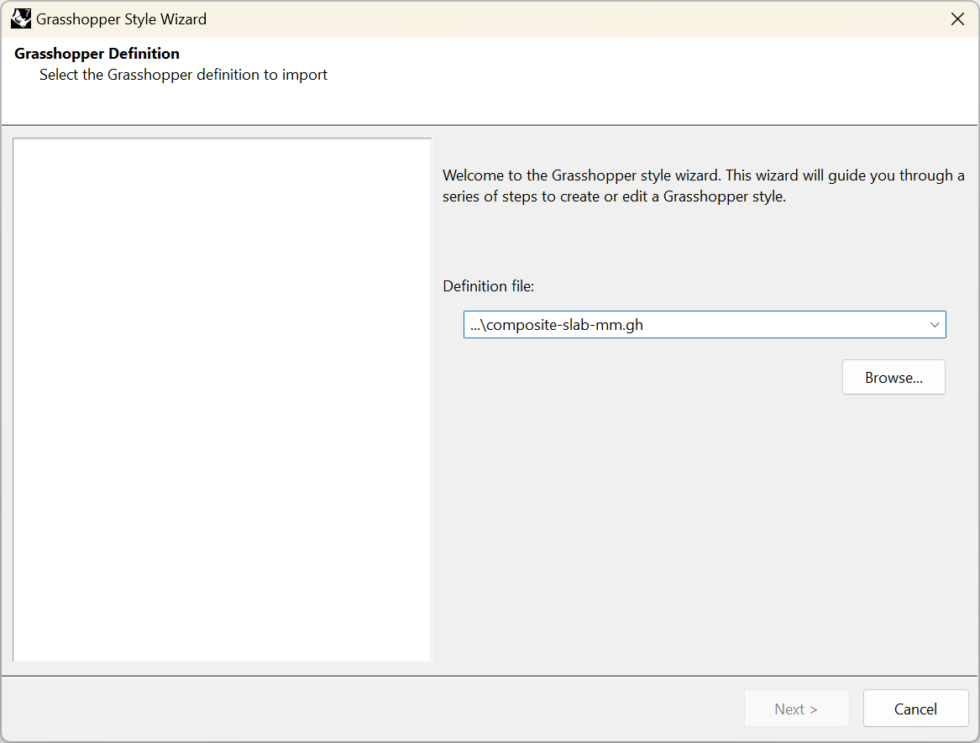Click the empty white preview pane
The image size is (980, 743).
point(222,400)
